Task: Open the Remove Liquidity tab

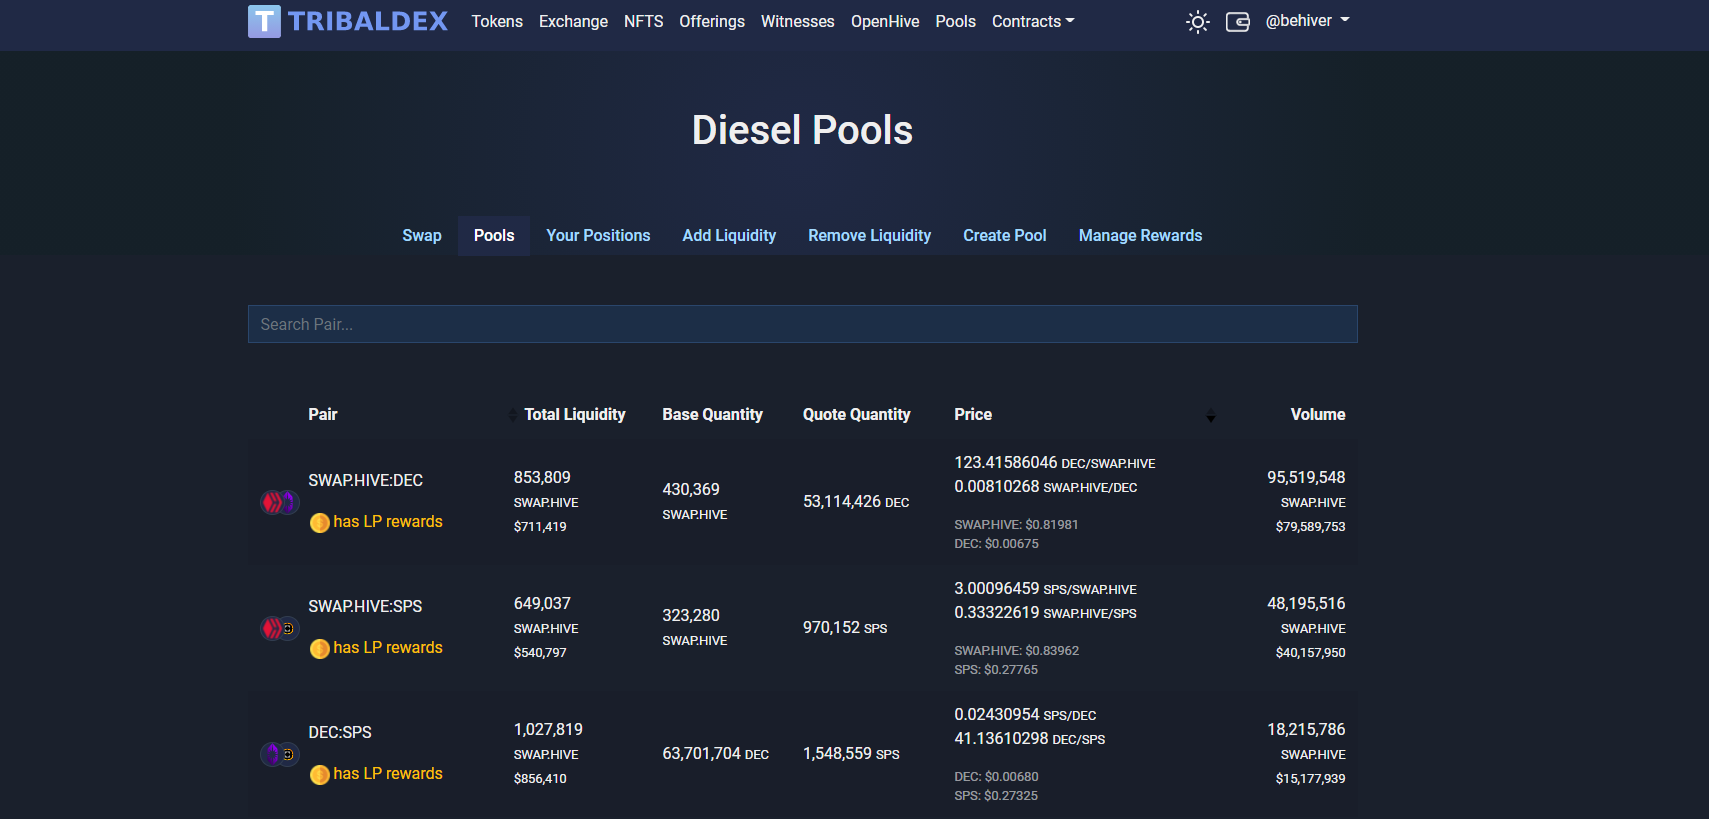Action: (x=869, y=236)
